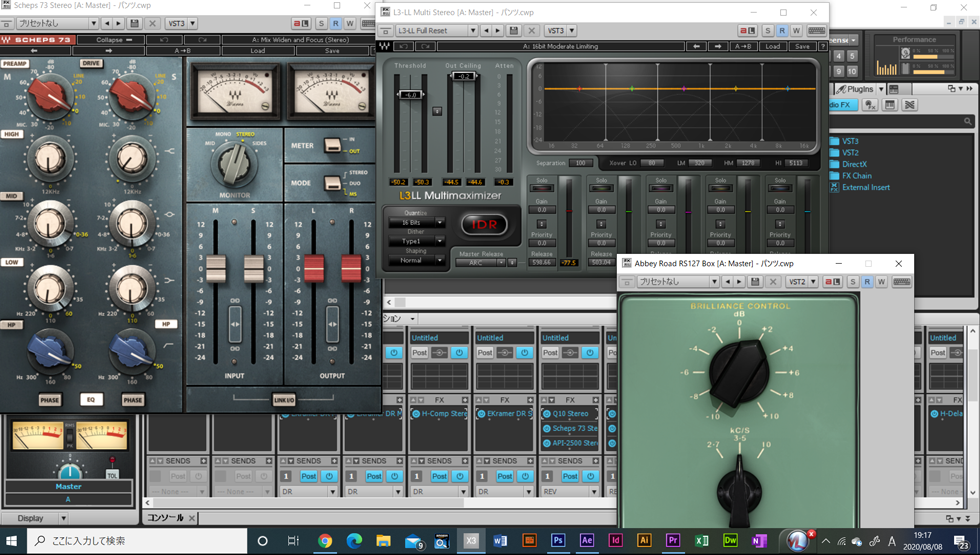Open the virtual keyboard icon in L3-LL window
Viewport: 980px width, 555px height.
[816, 30]
